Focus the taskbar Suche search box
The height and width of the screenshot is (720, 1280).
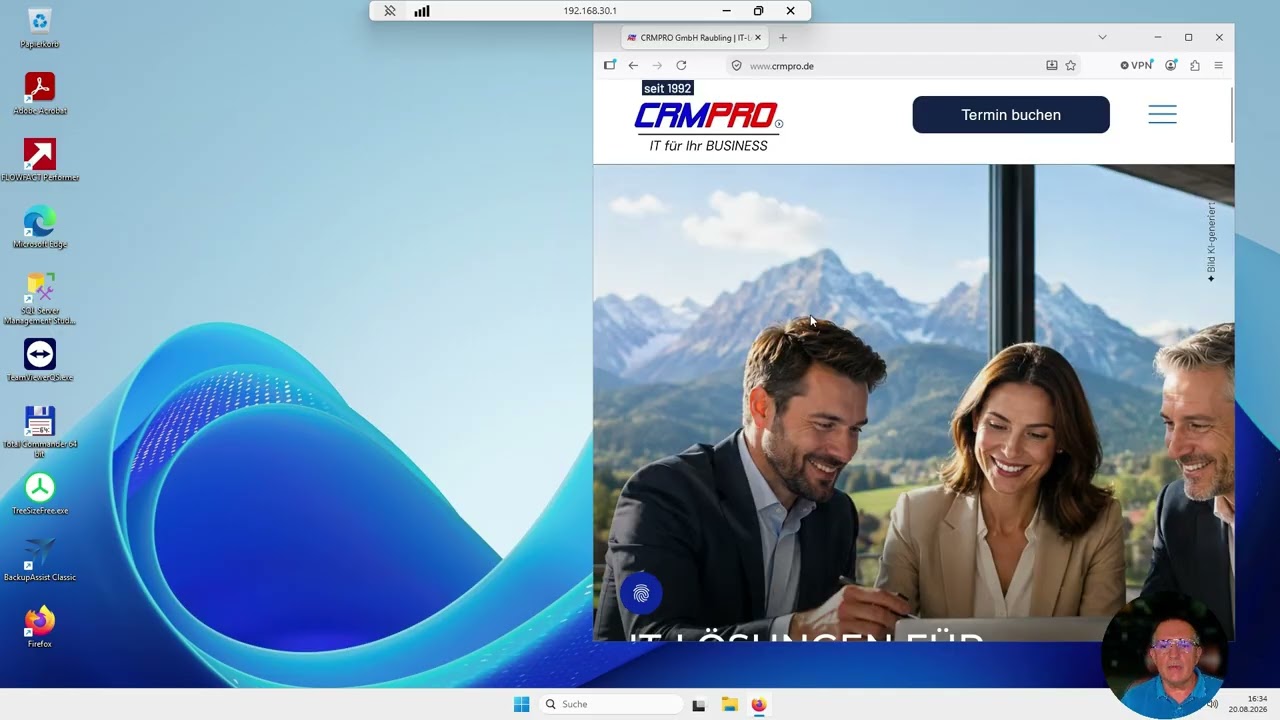click(611, 704)
